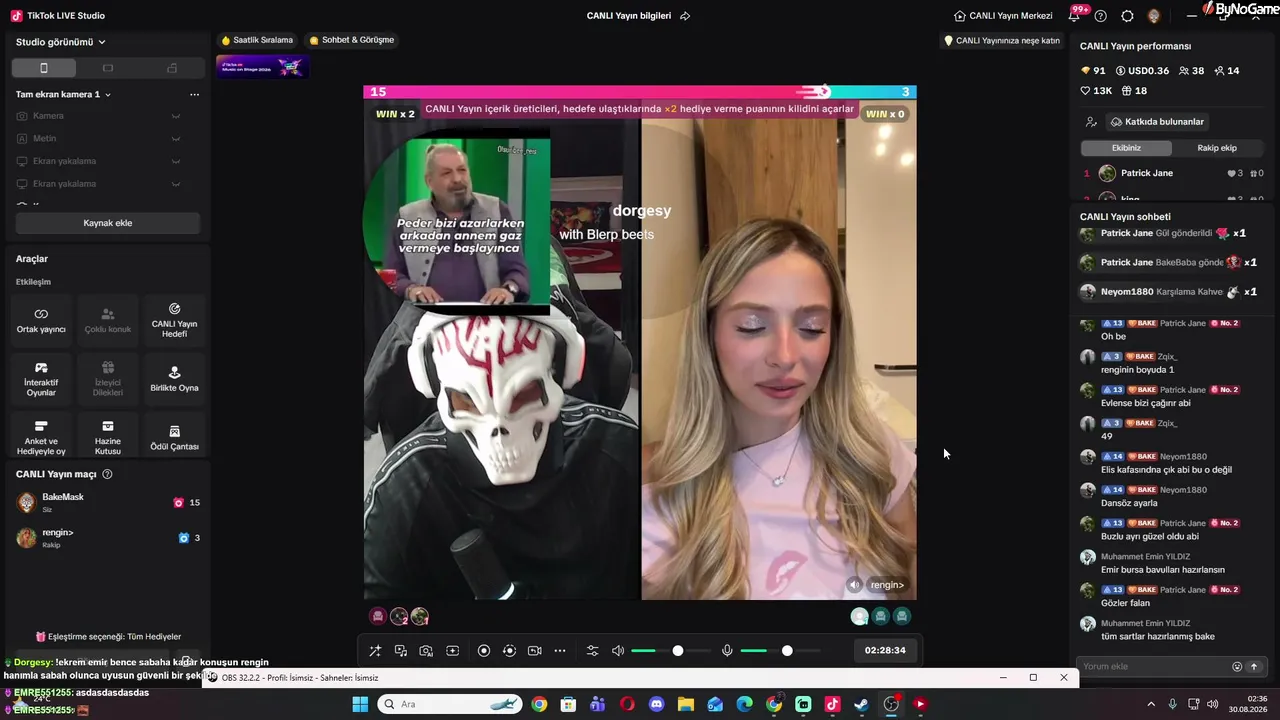
Task: Open TikTok from the taskbar
Action: tap(832, 704)
